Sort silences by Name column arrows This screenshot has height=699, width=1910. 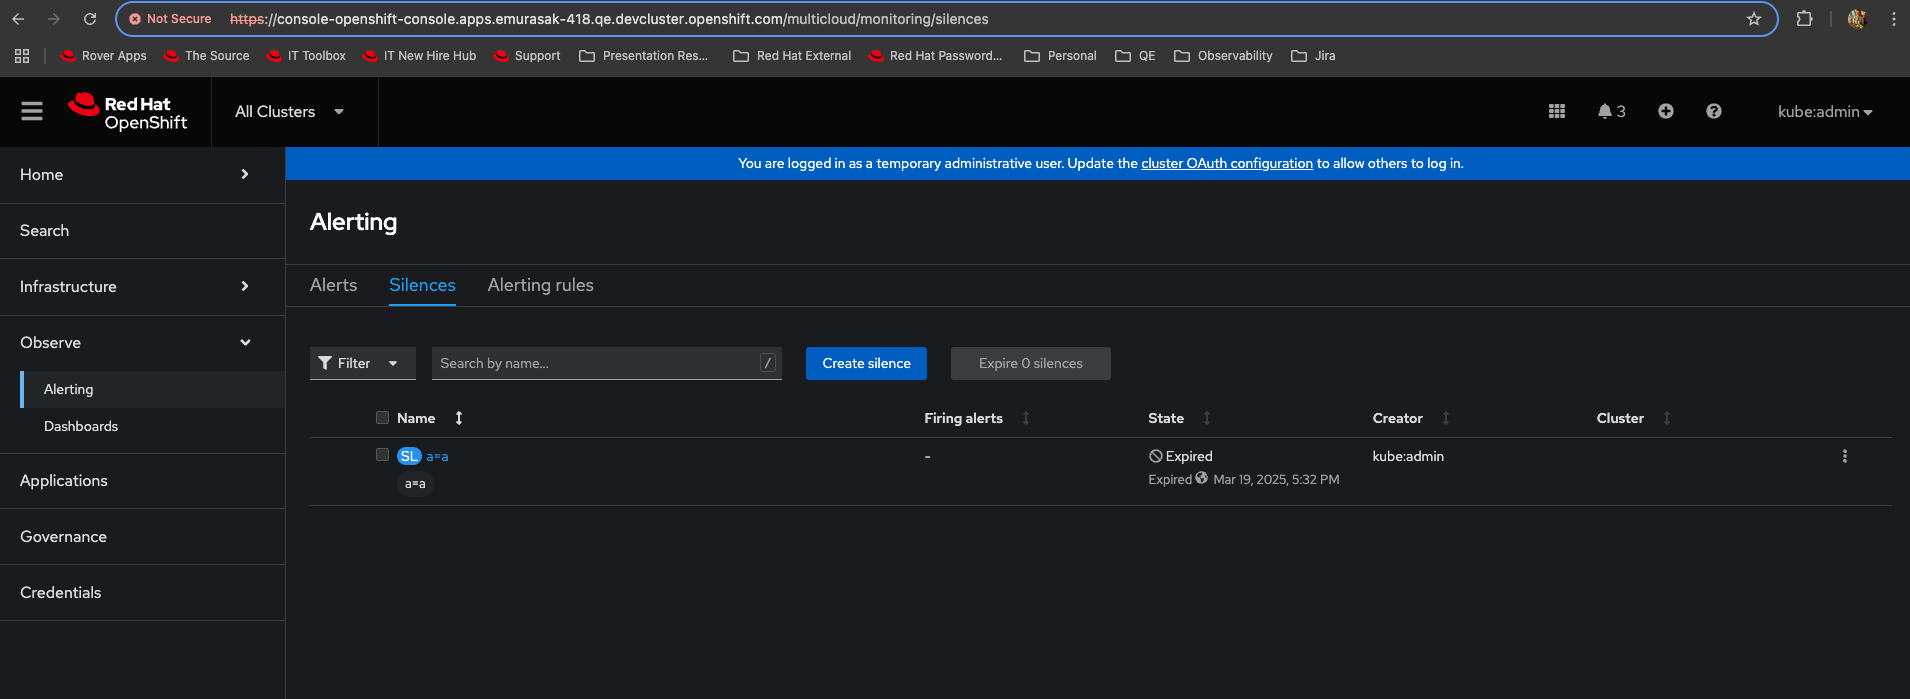[x=459, y=418]
